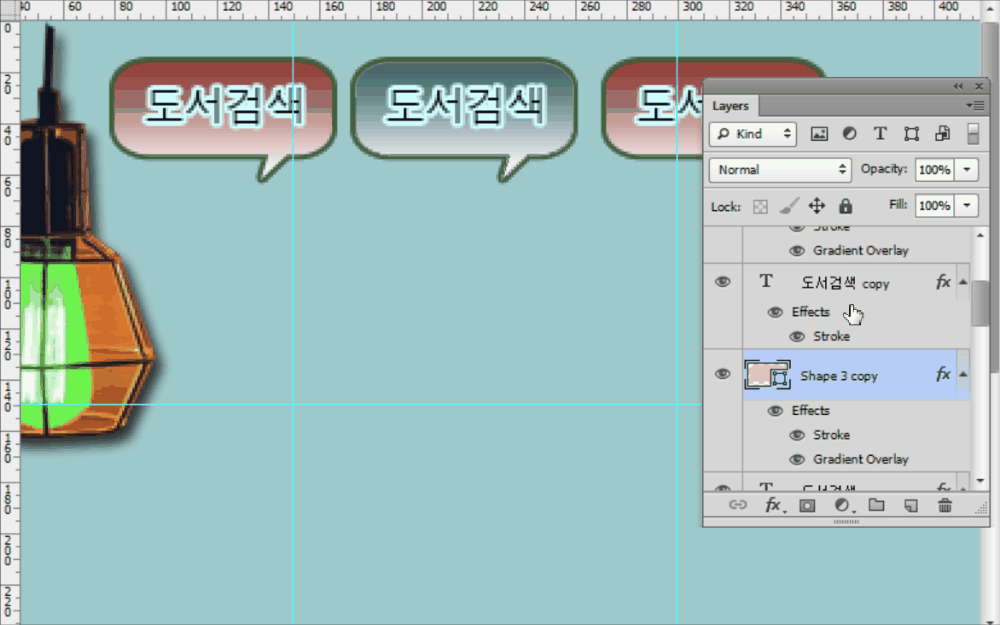Click Shape 3 copy vector mask badge
This screenshot has height=625, width=1000.
point(781,379)
